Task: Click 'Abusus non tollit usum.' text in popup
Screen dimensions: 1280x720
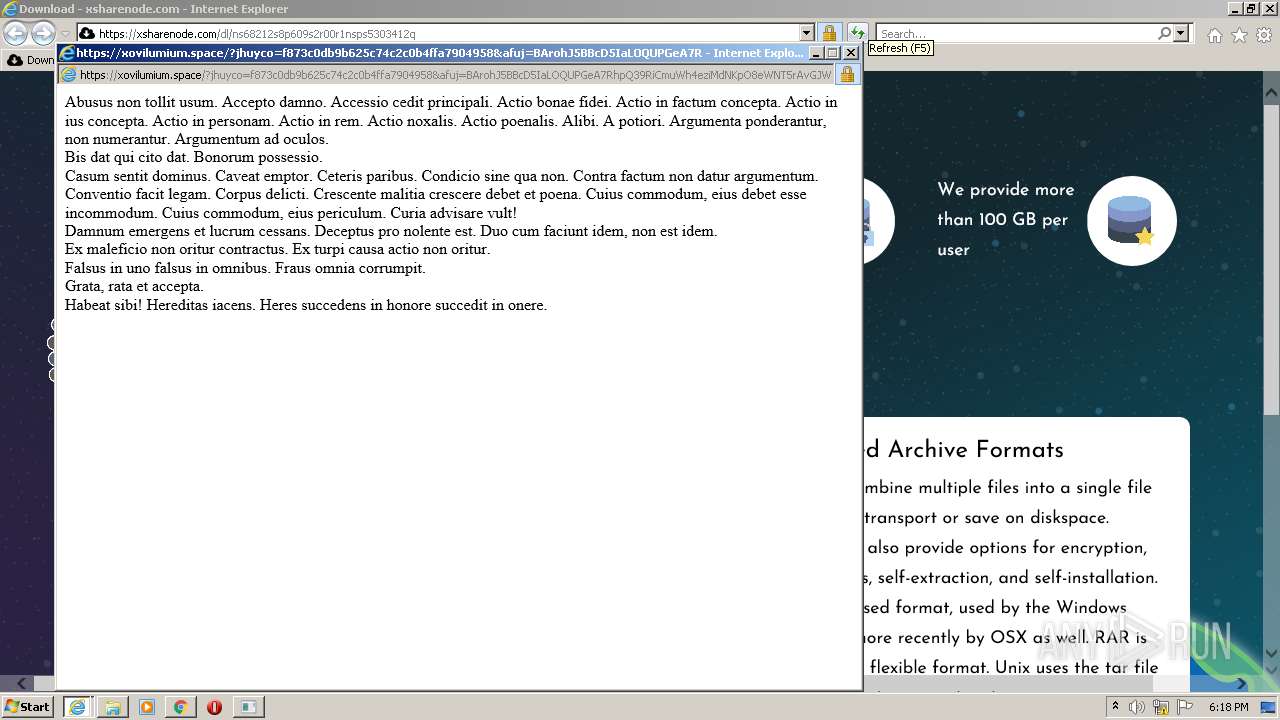Action: tap(141, 102)
